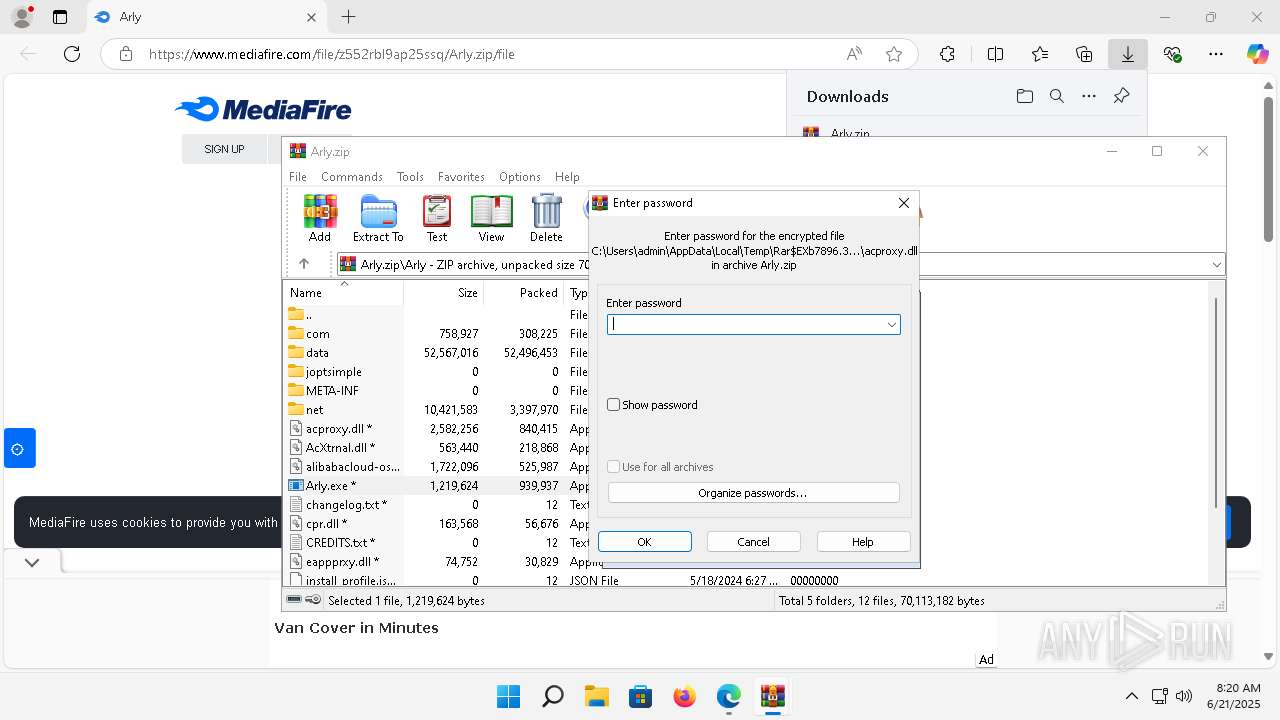This screenshot has width=1280, height=720.
Task: Click Read aloud icon in address bar
Action: click(854, 54)
